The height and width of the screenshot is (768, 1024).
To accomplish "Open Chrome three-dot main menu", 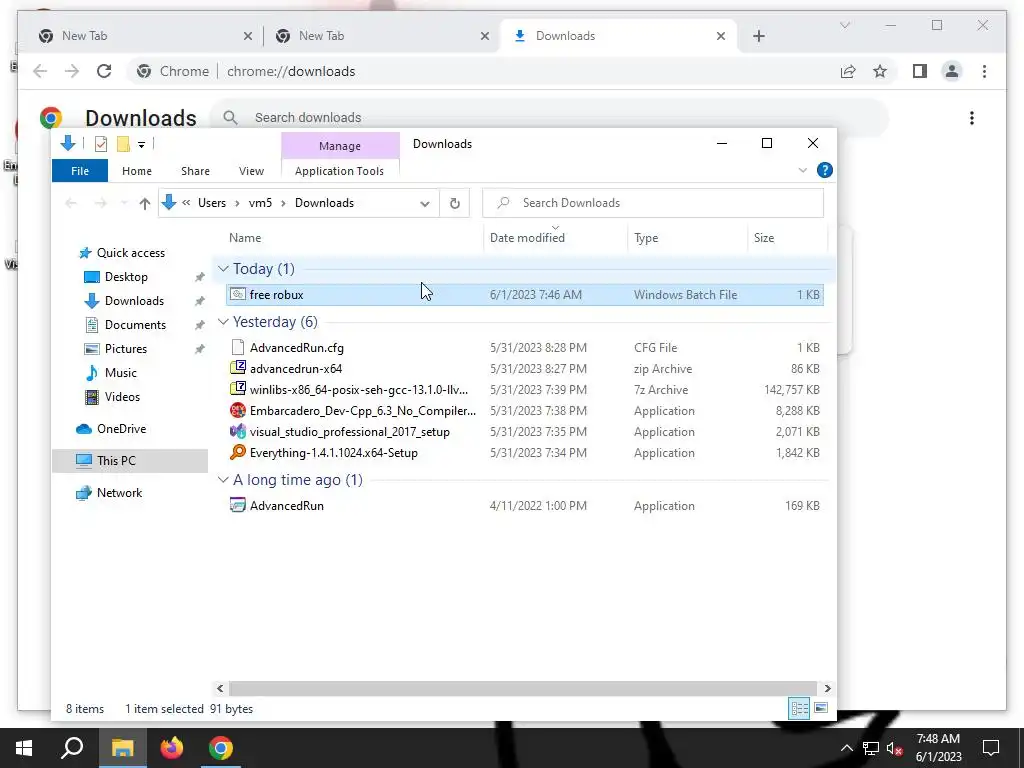I will (984, 71).
